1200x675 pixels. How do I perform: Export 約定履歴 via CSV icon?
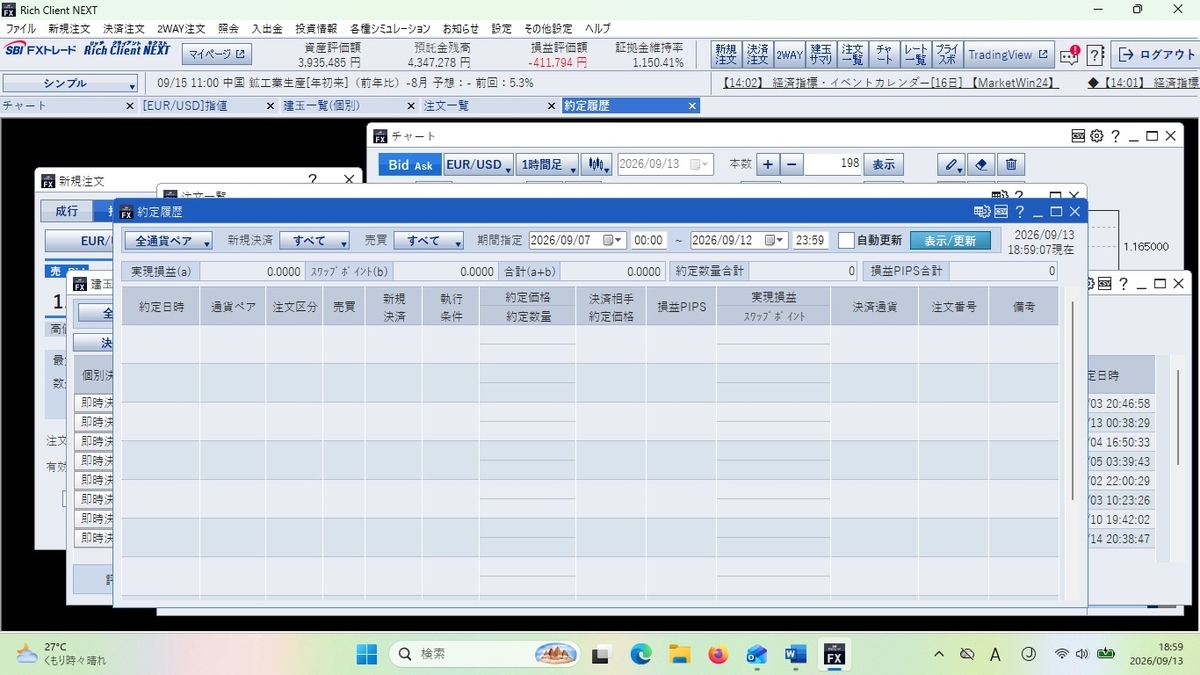(x=1001, y=212)
